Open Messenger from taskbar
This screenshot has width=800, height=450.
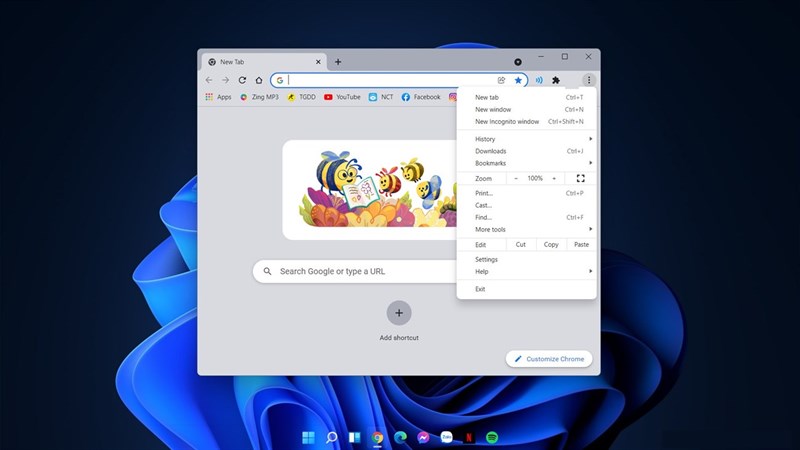(423, 437)
